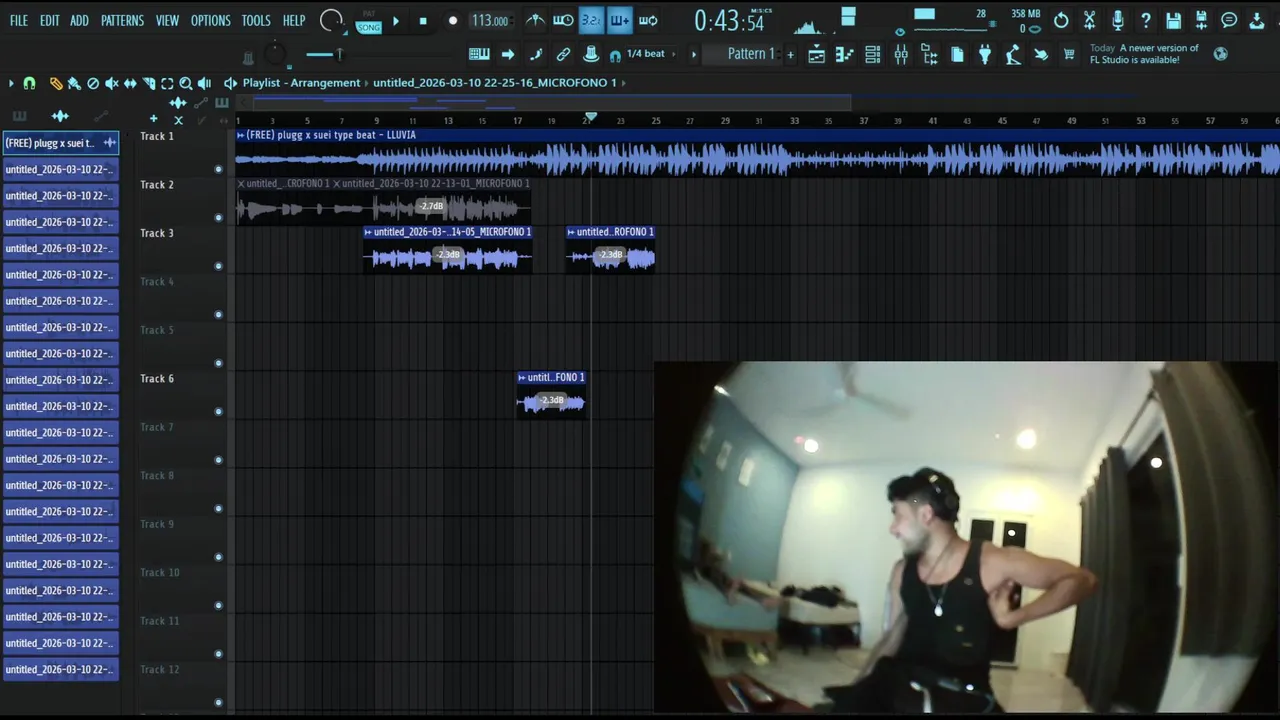Open the content shop cart icon
The width and height of the screenshot is (1280, 720).
(x=1069, y=55)
